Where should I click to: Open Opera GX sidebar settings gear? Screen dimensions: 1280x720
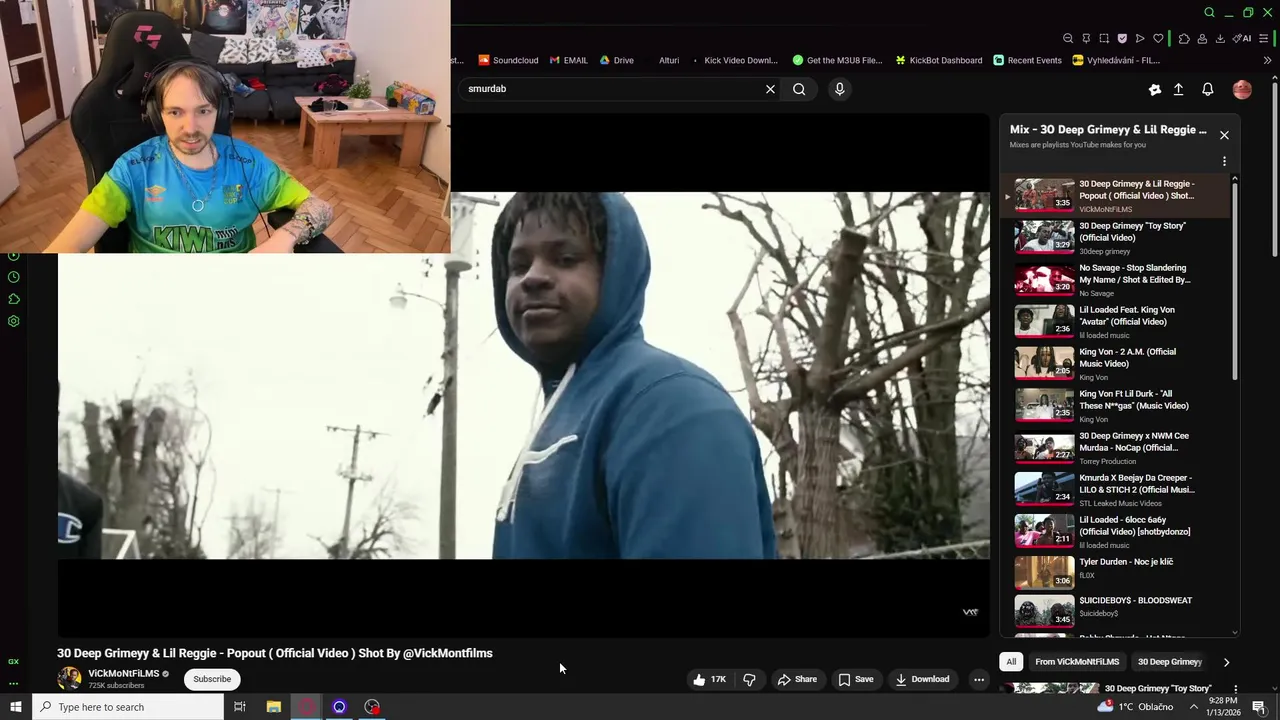click(14, 321)
